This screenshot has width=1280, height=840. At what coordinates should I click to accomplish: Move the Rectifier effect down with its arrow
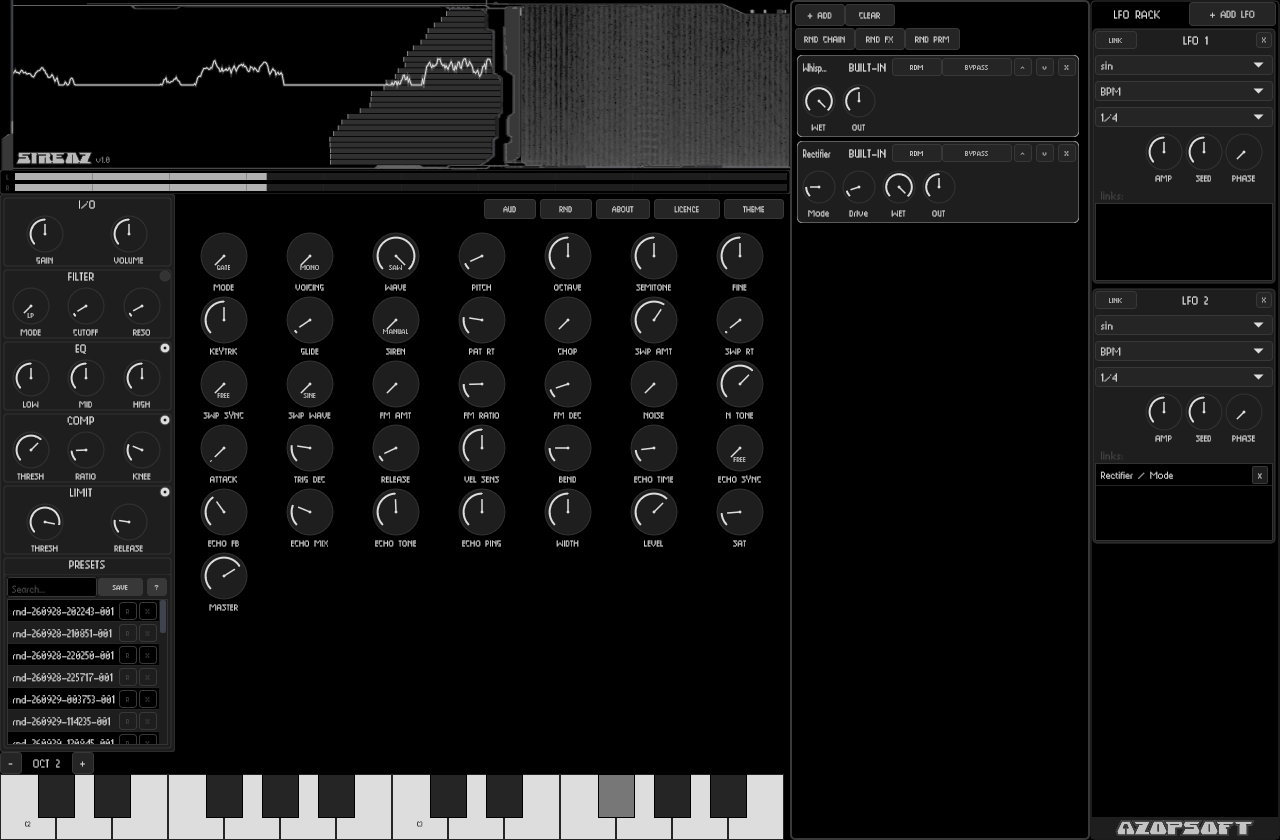(x=1045, y=153)
